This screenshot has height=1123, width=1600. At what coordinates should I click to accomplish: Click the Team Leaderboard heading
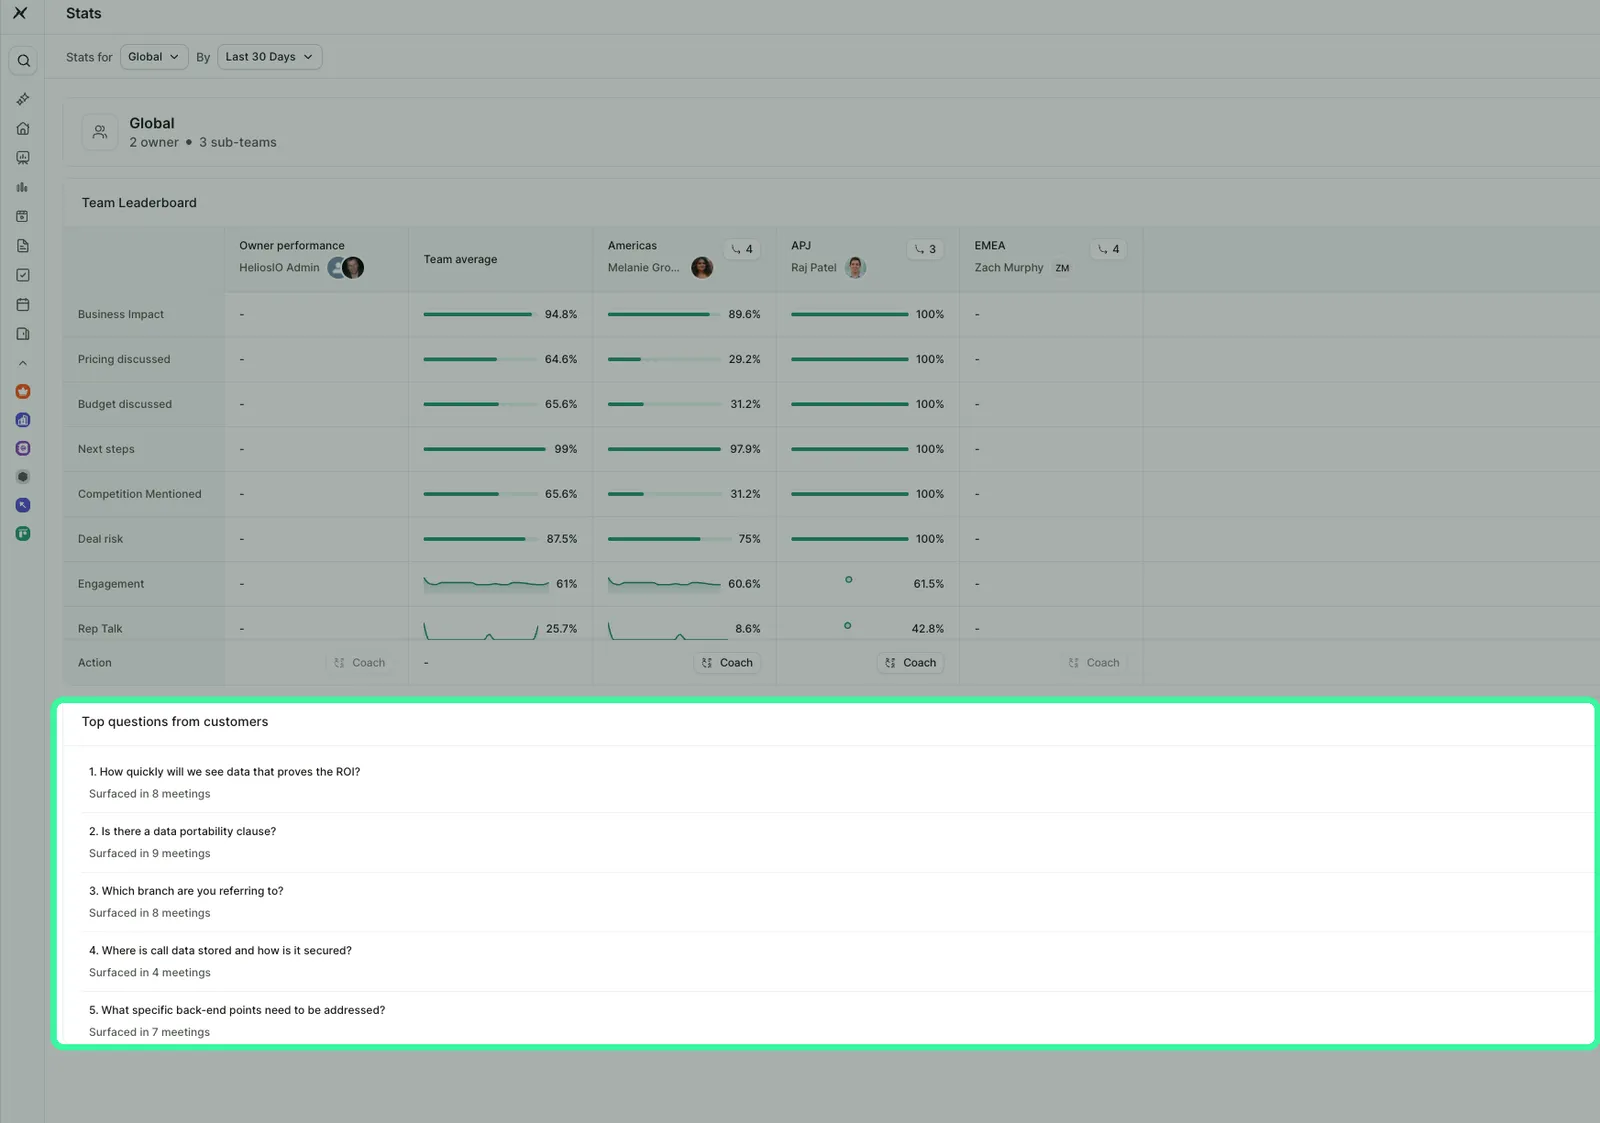(139, 203)
